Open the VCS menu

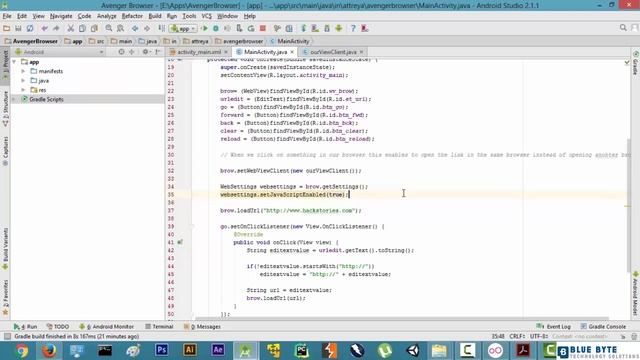click(207, 16)
